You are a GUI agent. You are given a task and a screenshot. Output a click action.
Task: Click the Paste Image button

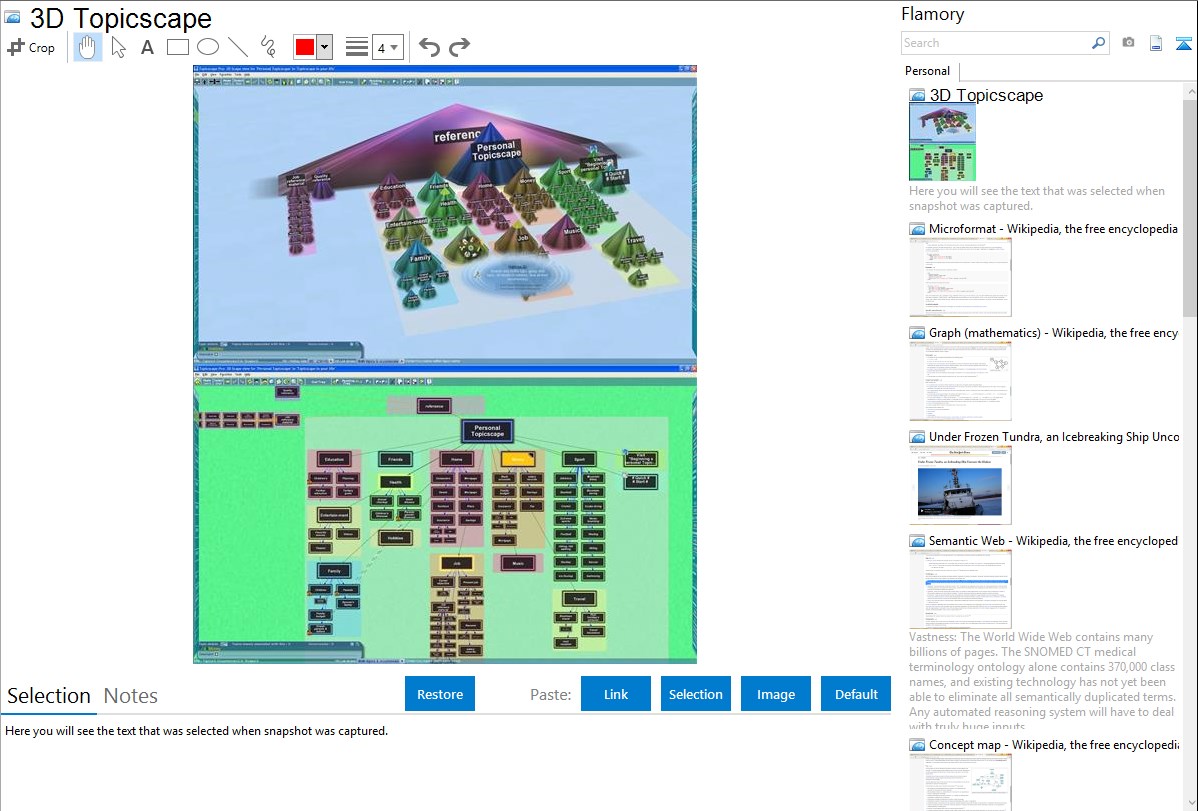click(775, 694)
